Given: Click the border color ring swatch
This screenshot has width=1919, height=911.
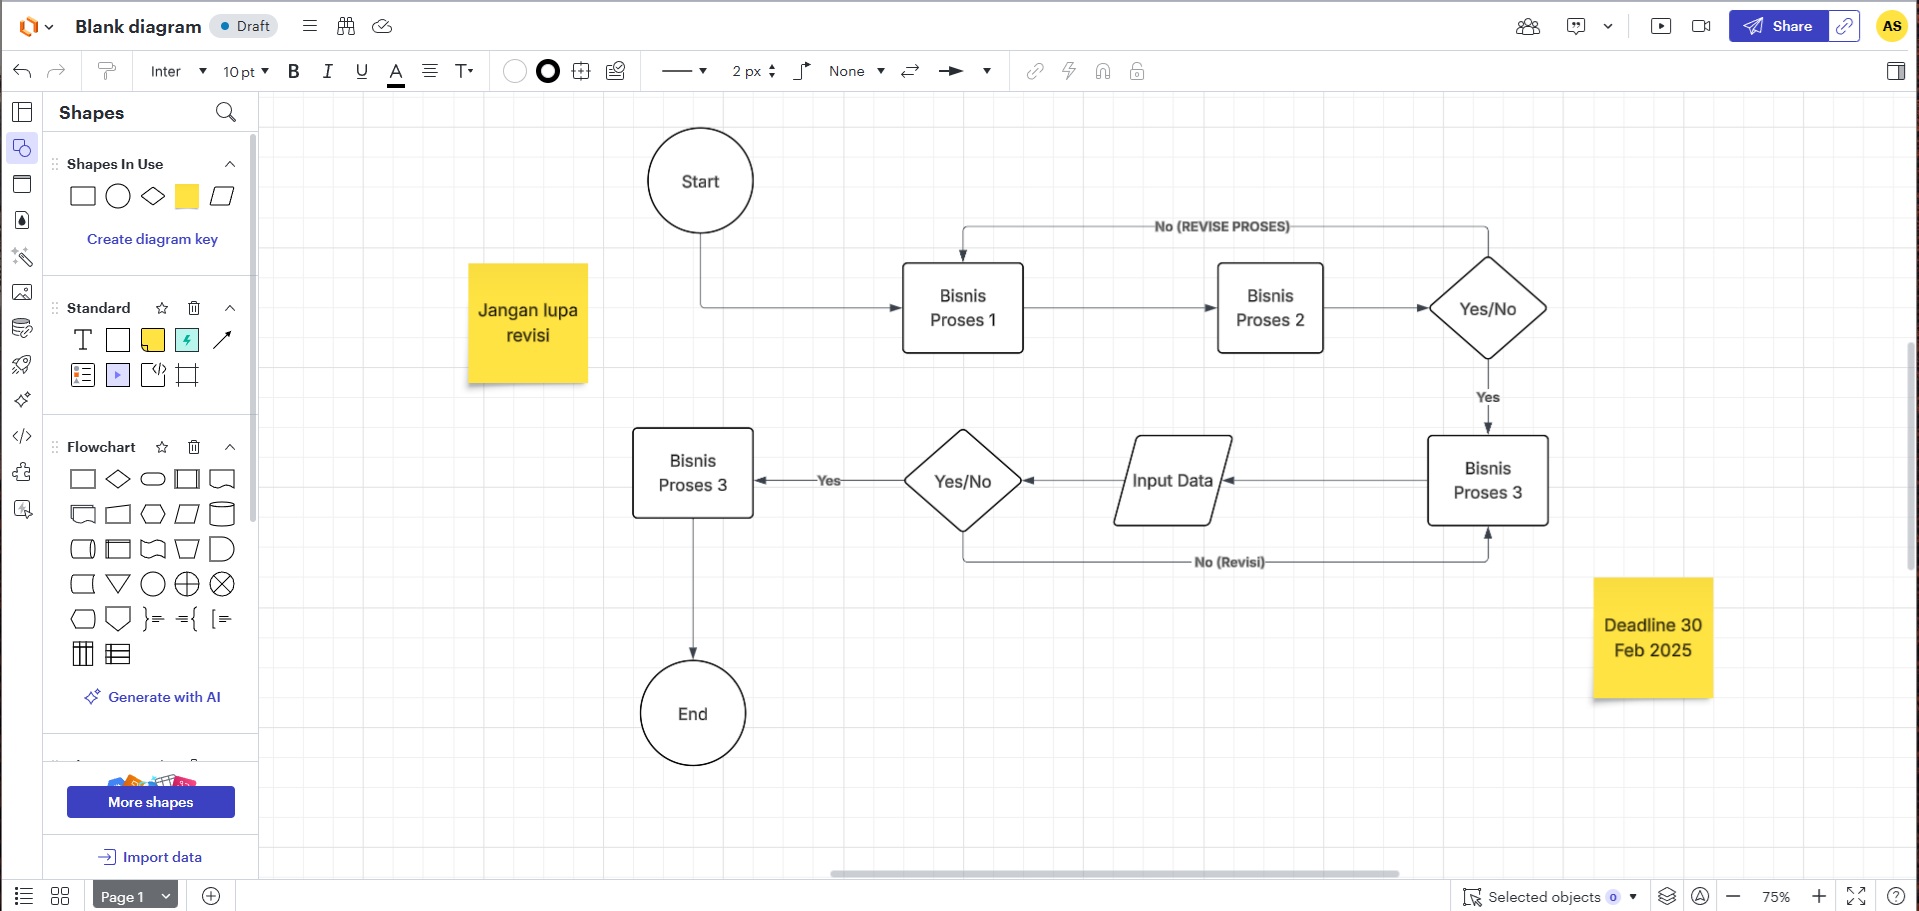Looking at the screenshot, I should click(548, 71).
